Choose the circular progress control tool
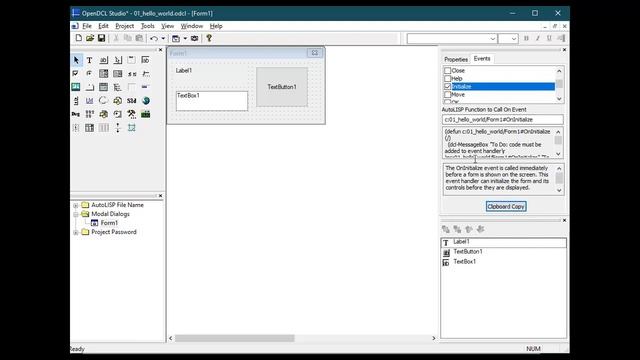Image resolution: width=640 pixels, height=360 pixels. point(103,100)
